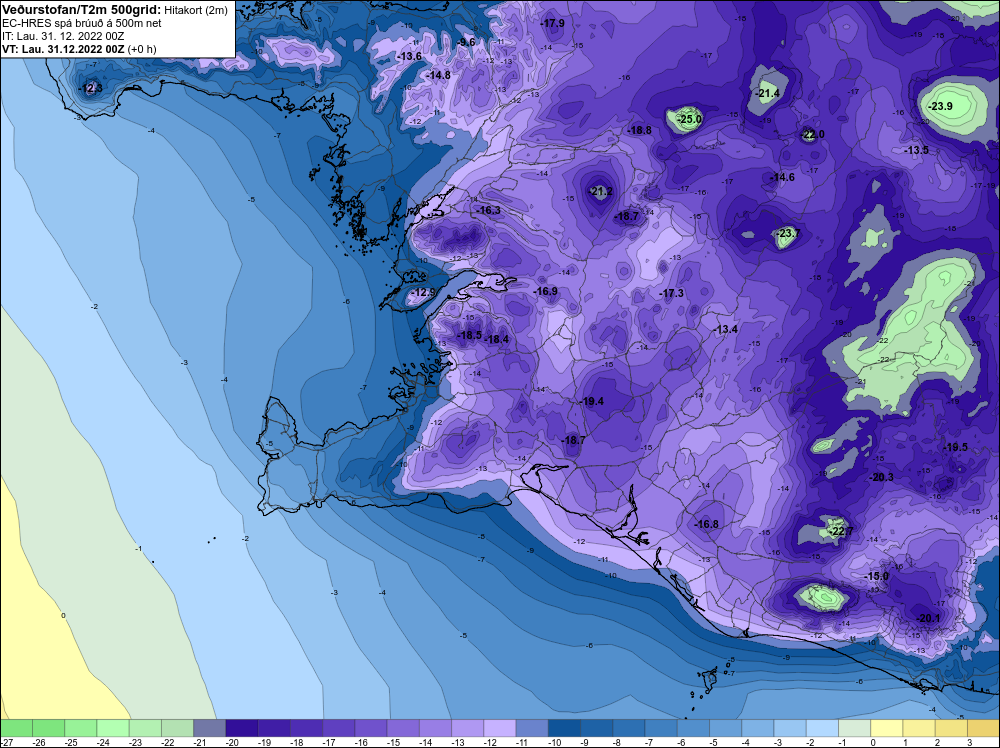Pick the -24 swatch in the color scale
The width and height of the screenshot is (1000, 748).
click(x=113, y=728)
